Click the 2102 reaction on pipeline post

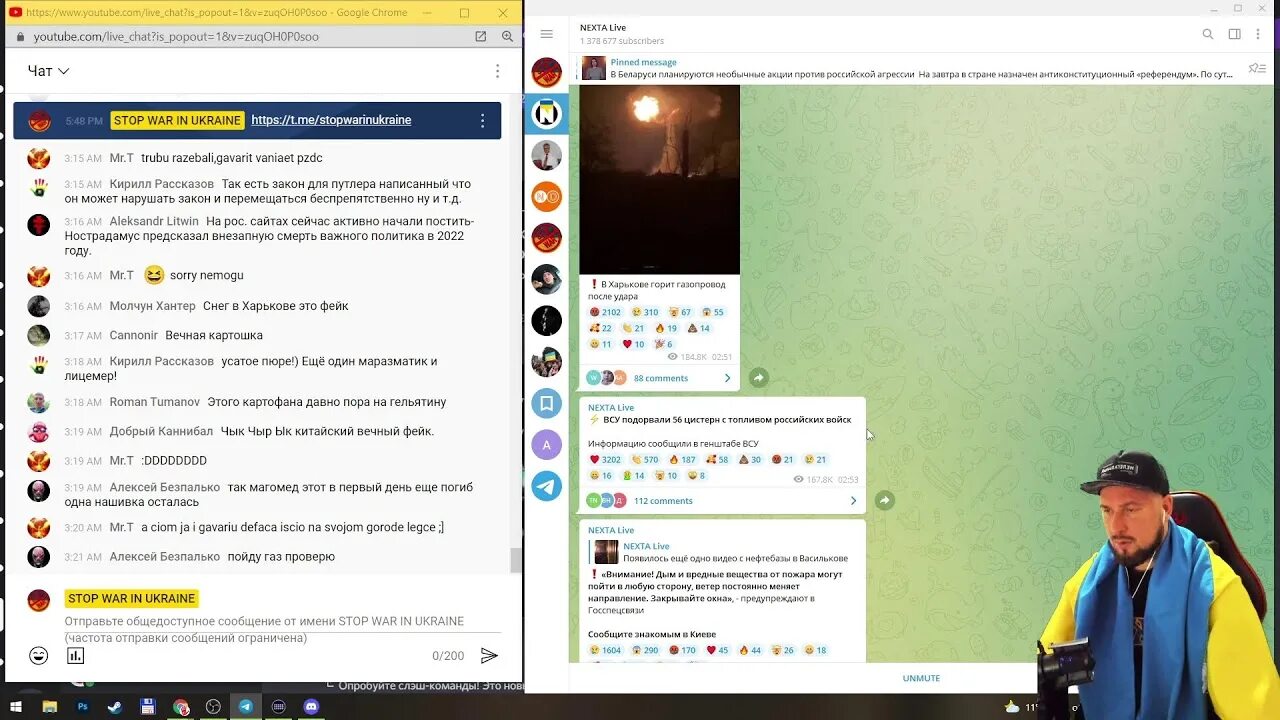pos(605,312)
